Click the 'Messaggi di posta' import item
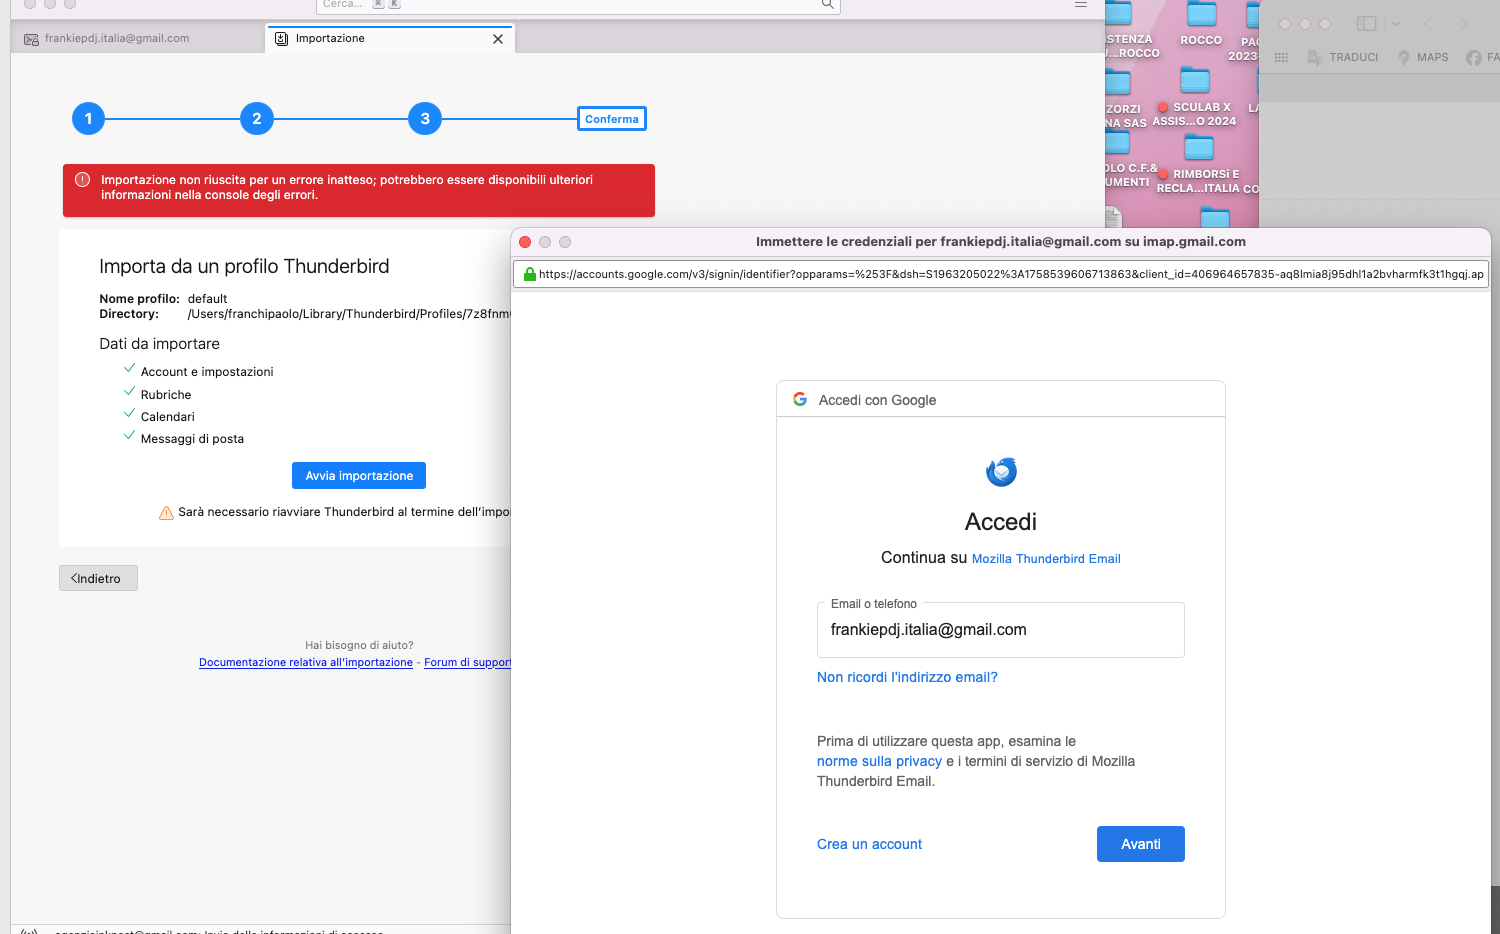This screenshot has width=1500, height=934. (x=192, y=439)
